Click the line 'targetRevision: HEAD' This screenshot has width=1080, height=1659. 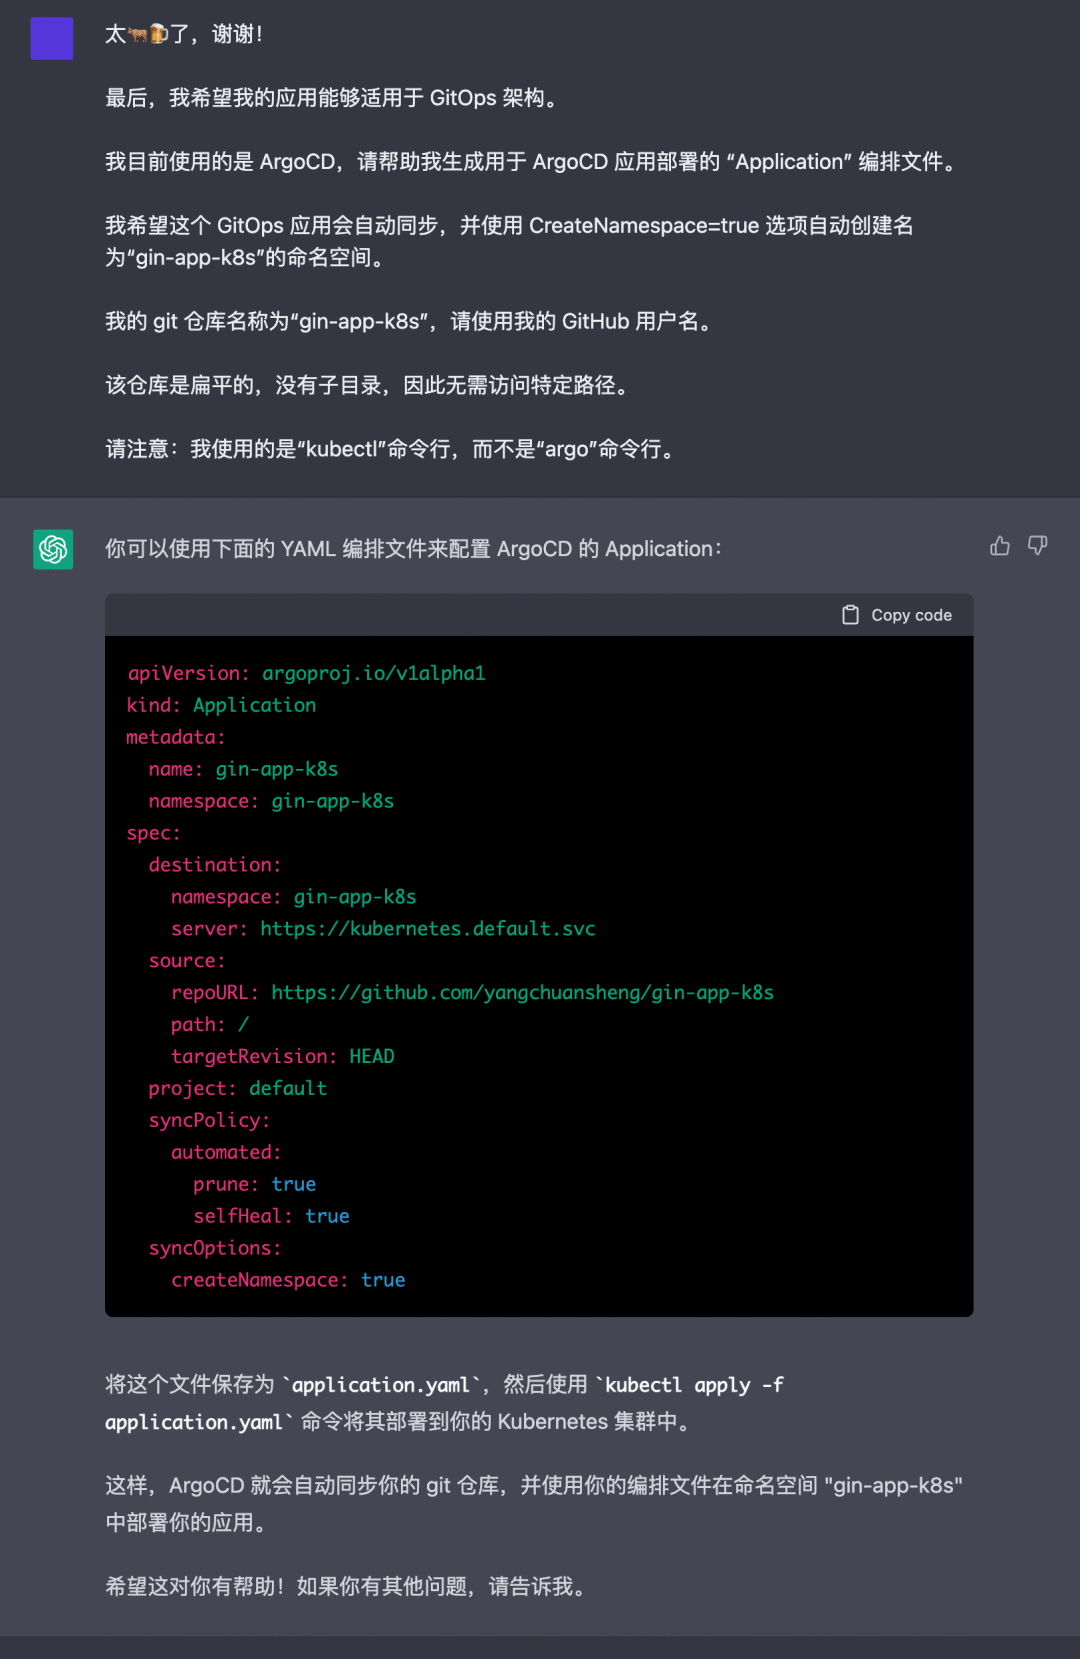coord(282,1057)
